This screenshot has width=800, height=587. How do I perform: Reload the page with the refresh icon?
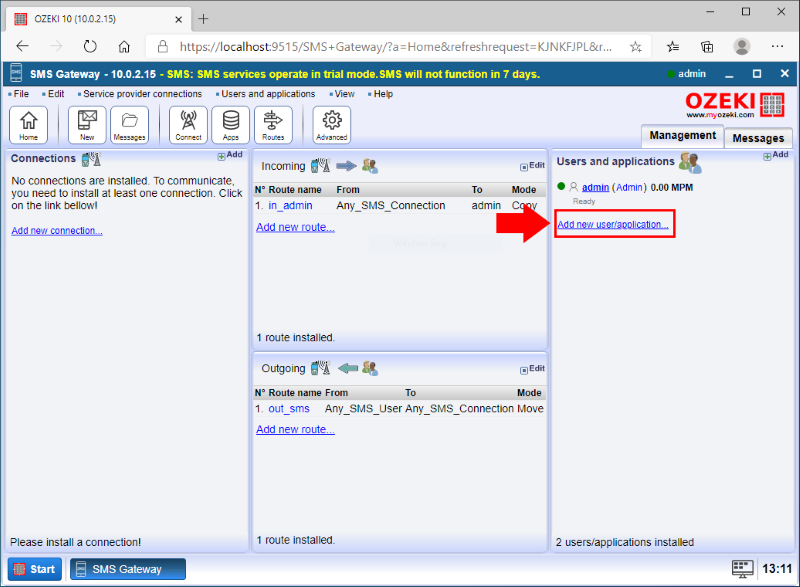click(90, 47)
